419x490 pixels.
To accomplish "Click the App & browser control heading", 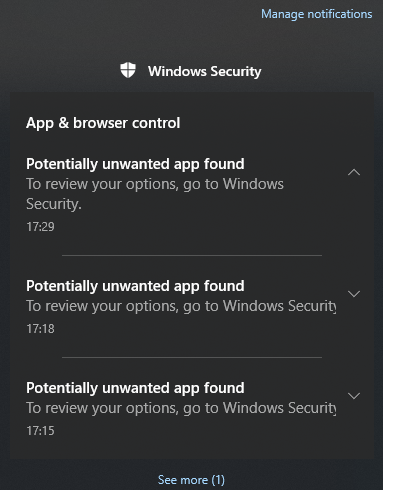I will 103,123.
